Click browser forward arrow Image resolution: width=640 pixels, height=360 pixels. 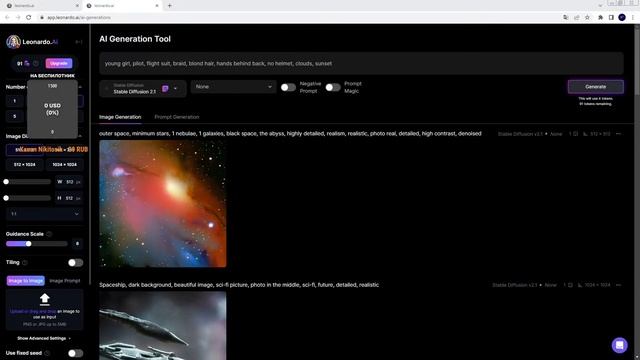point(18,18)
